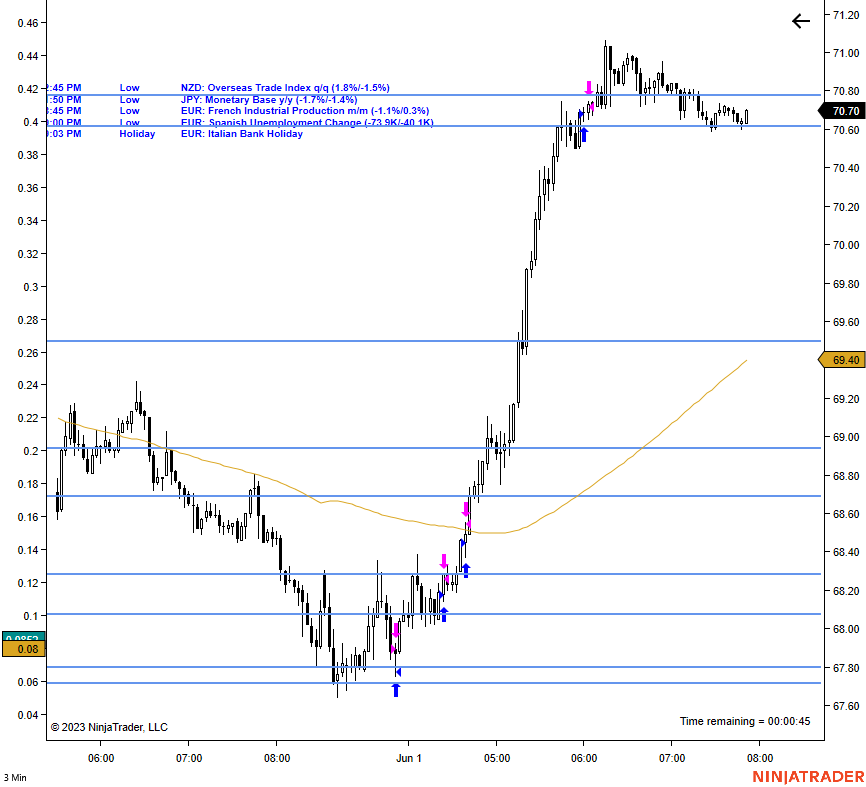Viewport: 866px width, 787px height.
Task: Click the 67.60 price axis label
Action: click(846, 706)
